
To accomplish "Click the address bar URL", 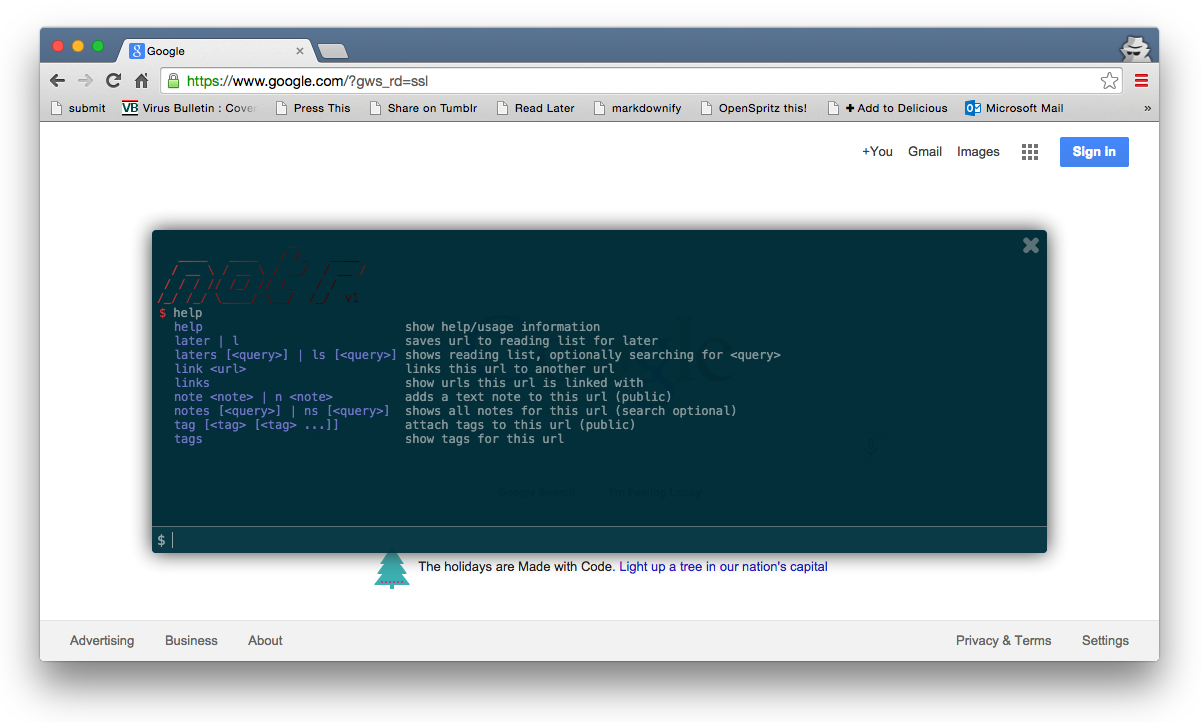I will point(307,81).
